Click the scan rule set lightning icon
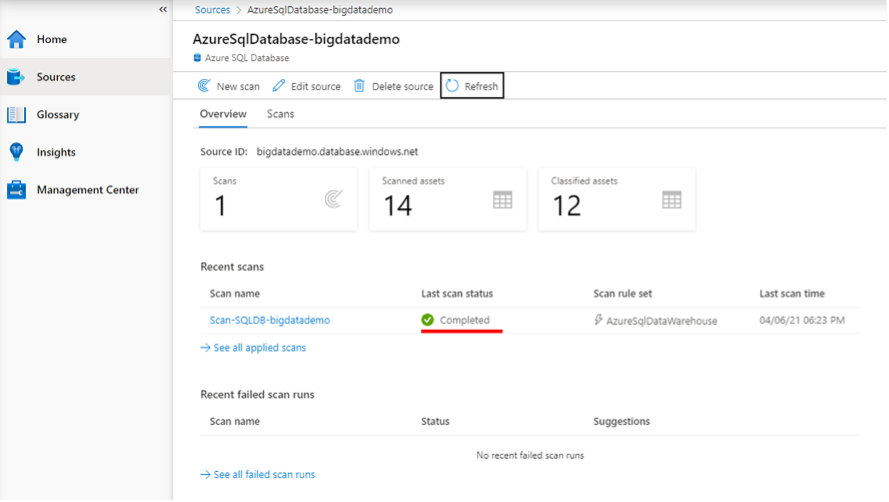 [x=598, y=320]
